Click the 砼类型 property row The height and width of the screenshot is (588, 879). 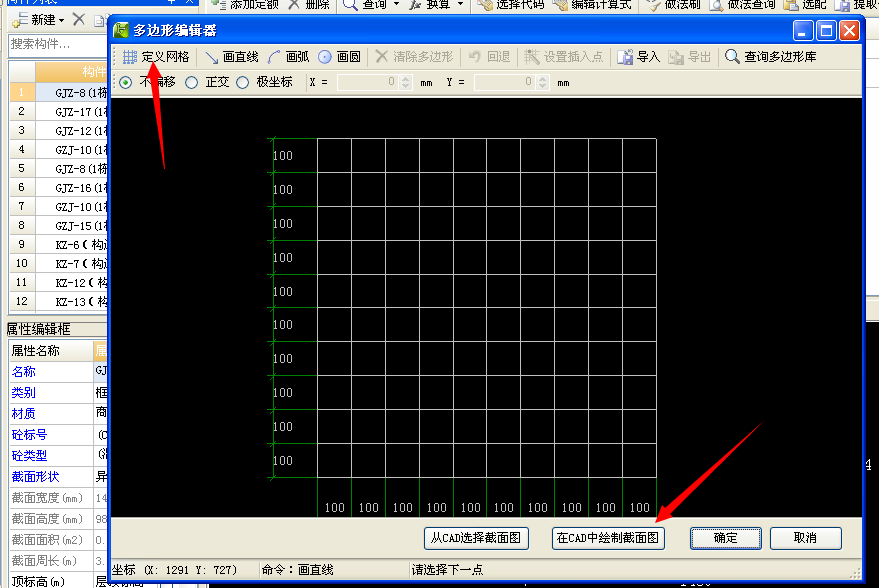[58, 456]
